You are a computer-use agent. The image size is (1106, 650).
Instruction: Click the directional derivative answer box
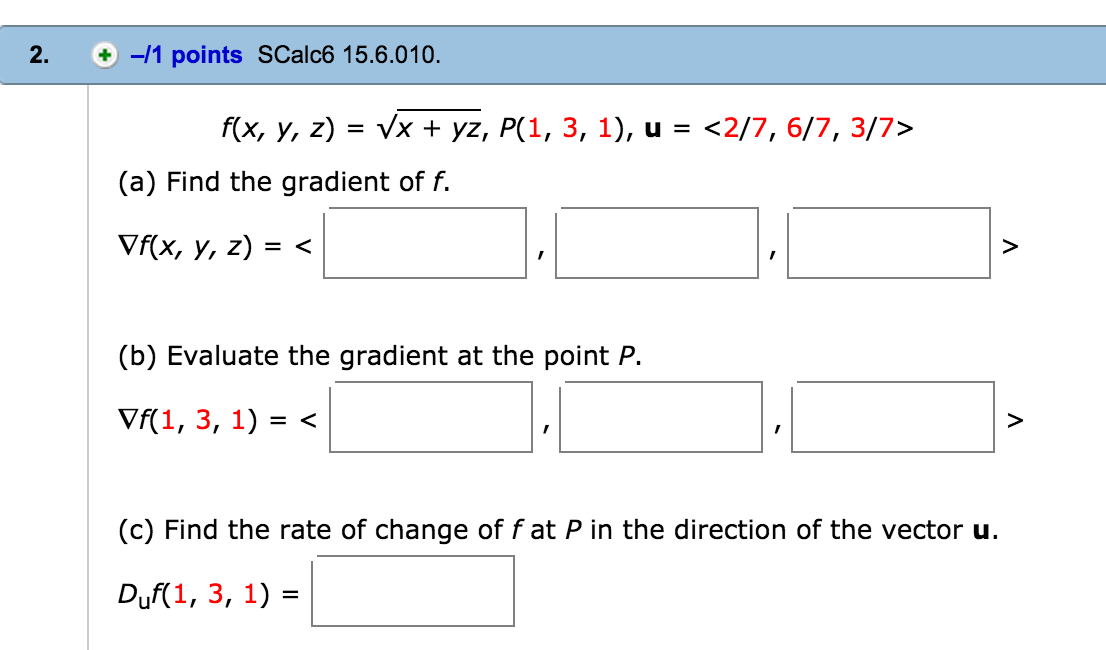coord(414,591)
